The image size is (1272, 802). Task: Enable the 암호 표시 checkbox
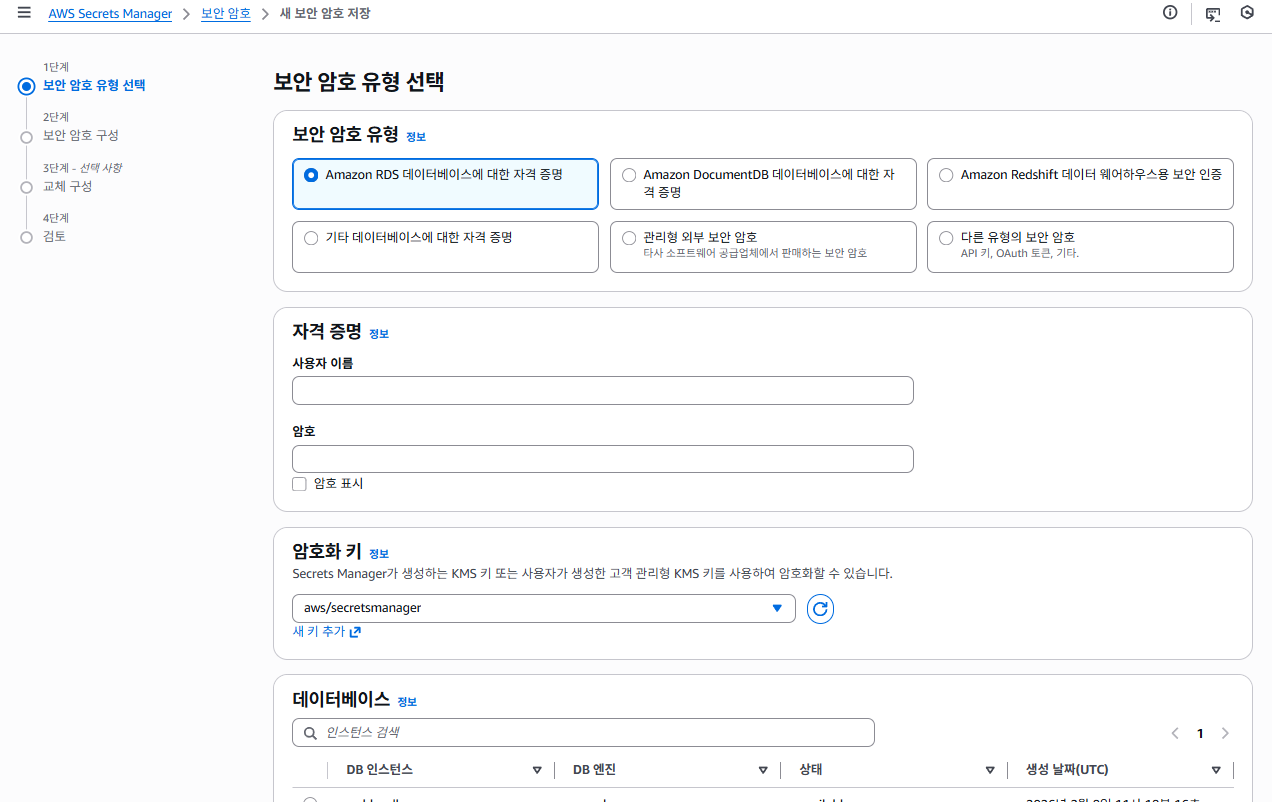[x=299, y=484]
